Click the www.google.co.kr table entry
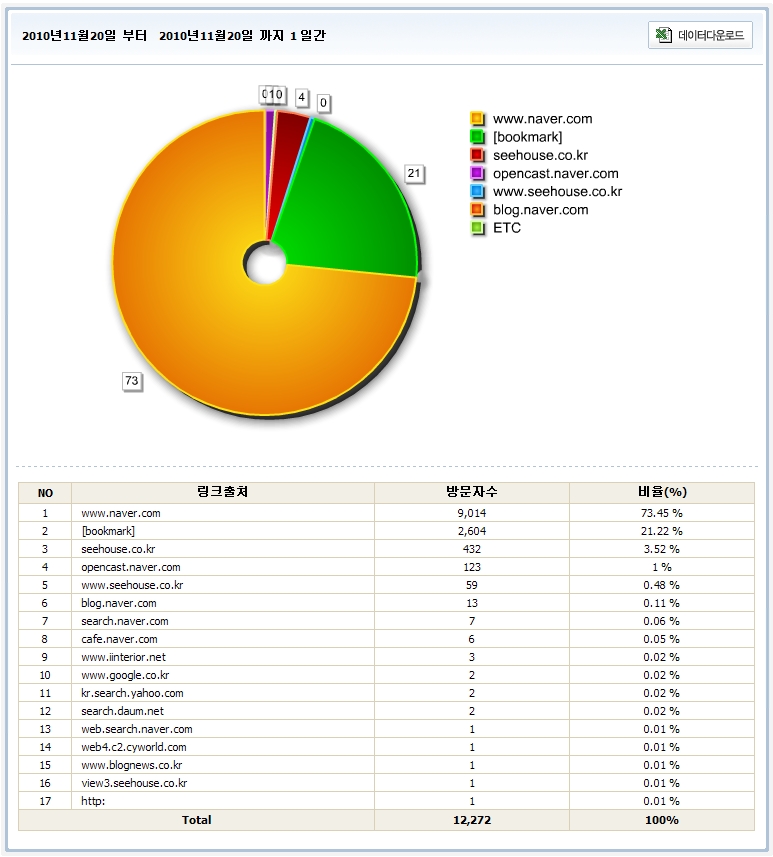Image resolution: width=773 pixels, height=857 pixels. pyautogui.click(x=125, y=675)
